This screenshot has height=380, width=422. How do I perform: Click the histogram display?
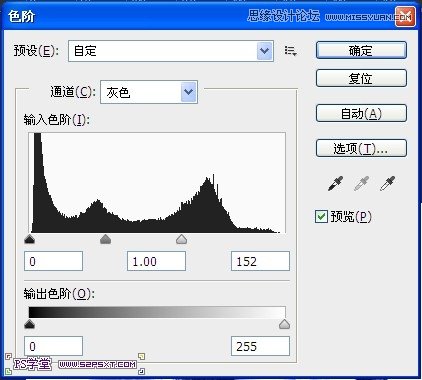[x=157, y=183]
